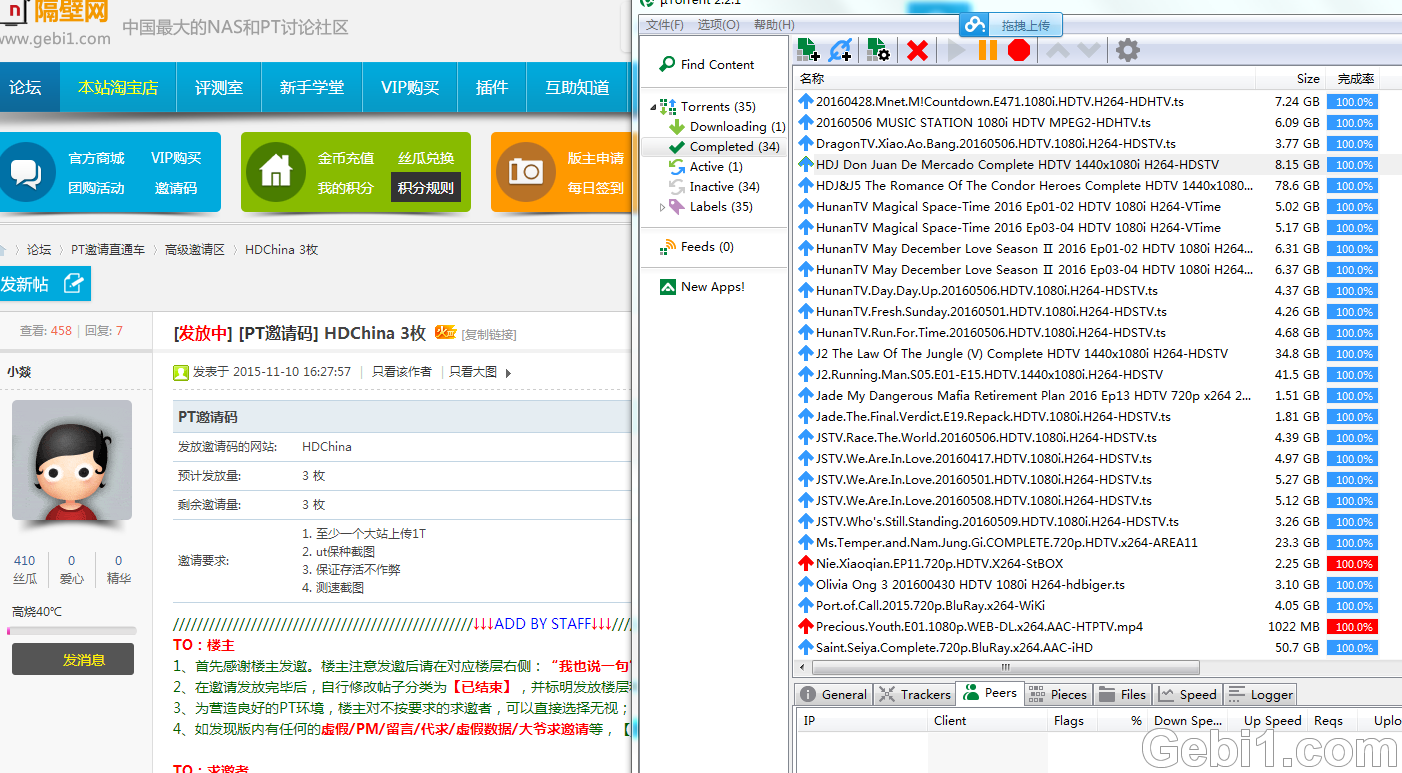
Task: Switch to the Files tab
Action: click(1122, 694)
